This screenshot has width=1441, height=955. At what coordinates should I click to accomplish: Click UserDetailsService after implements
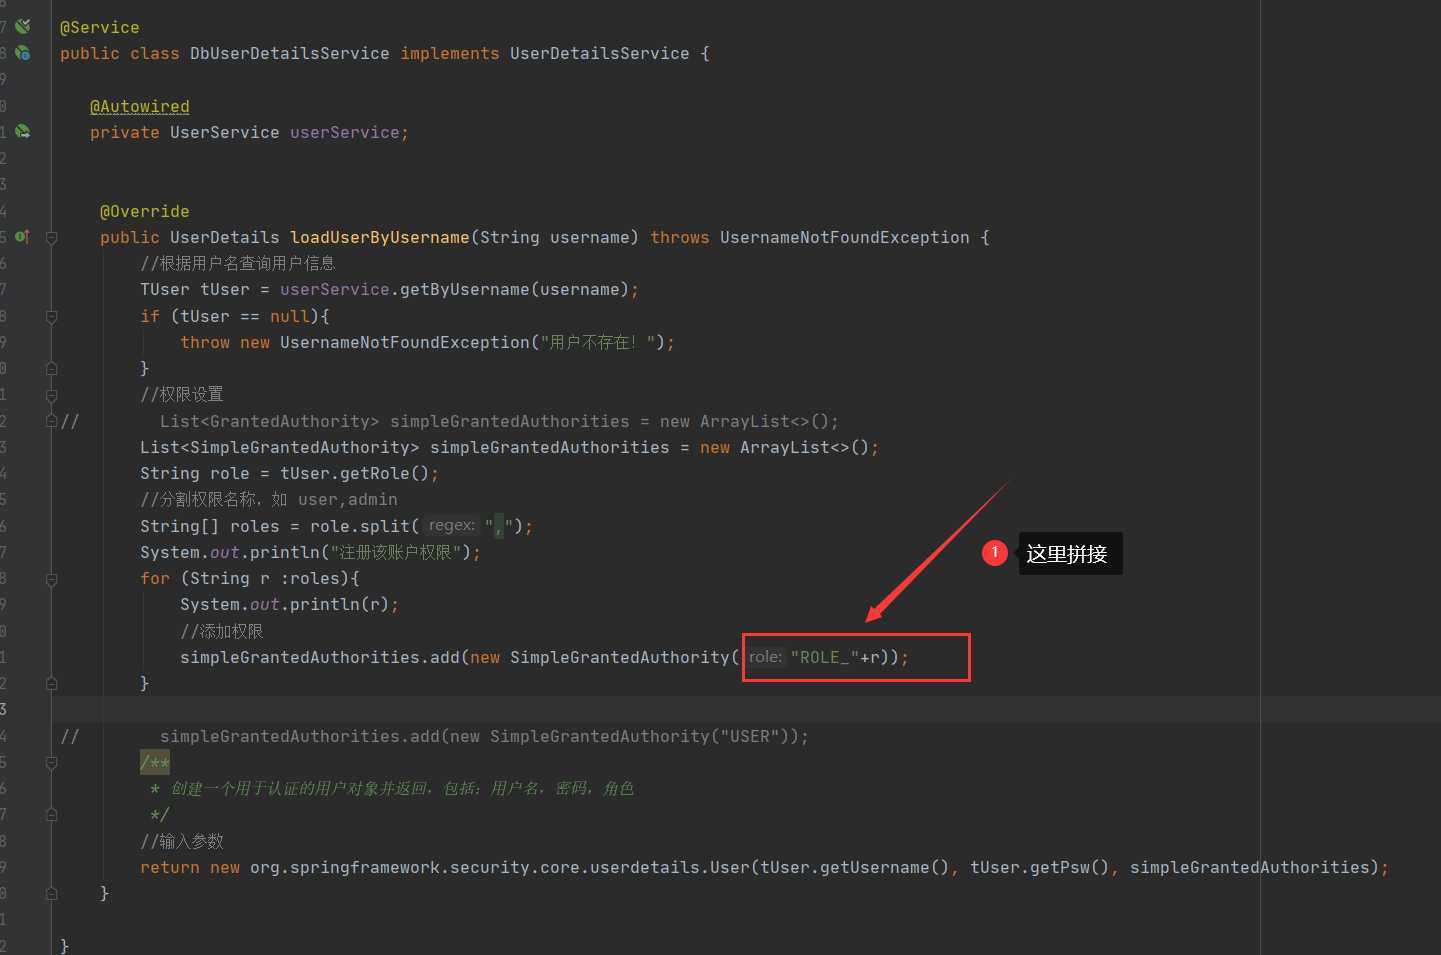point(600,53)
